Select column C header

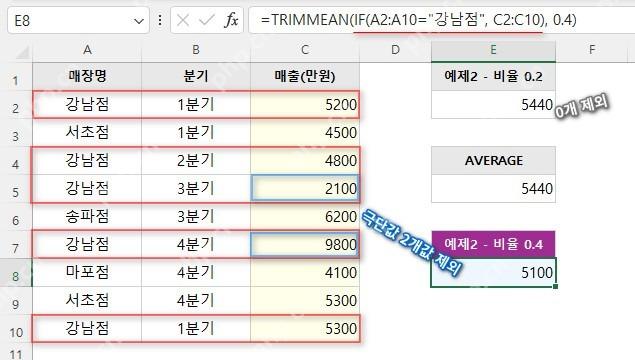pos(305,50)
